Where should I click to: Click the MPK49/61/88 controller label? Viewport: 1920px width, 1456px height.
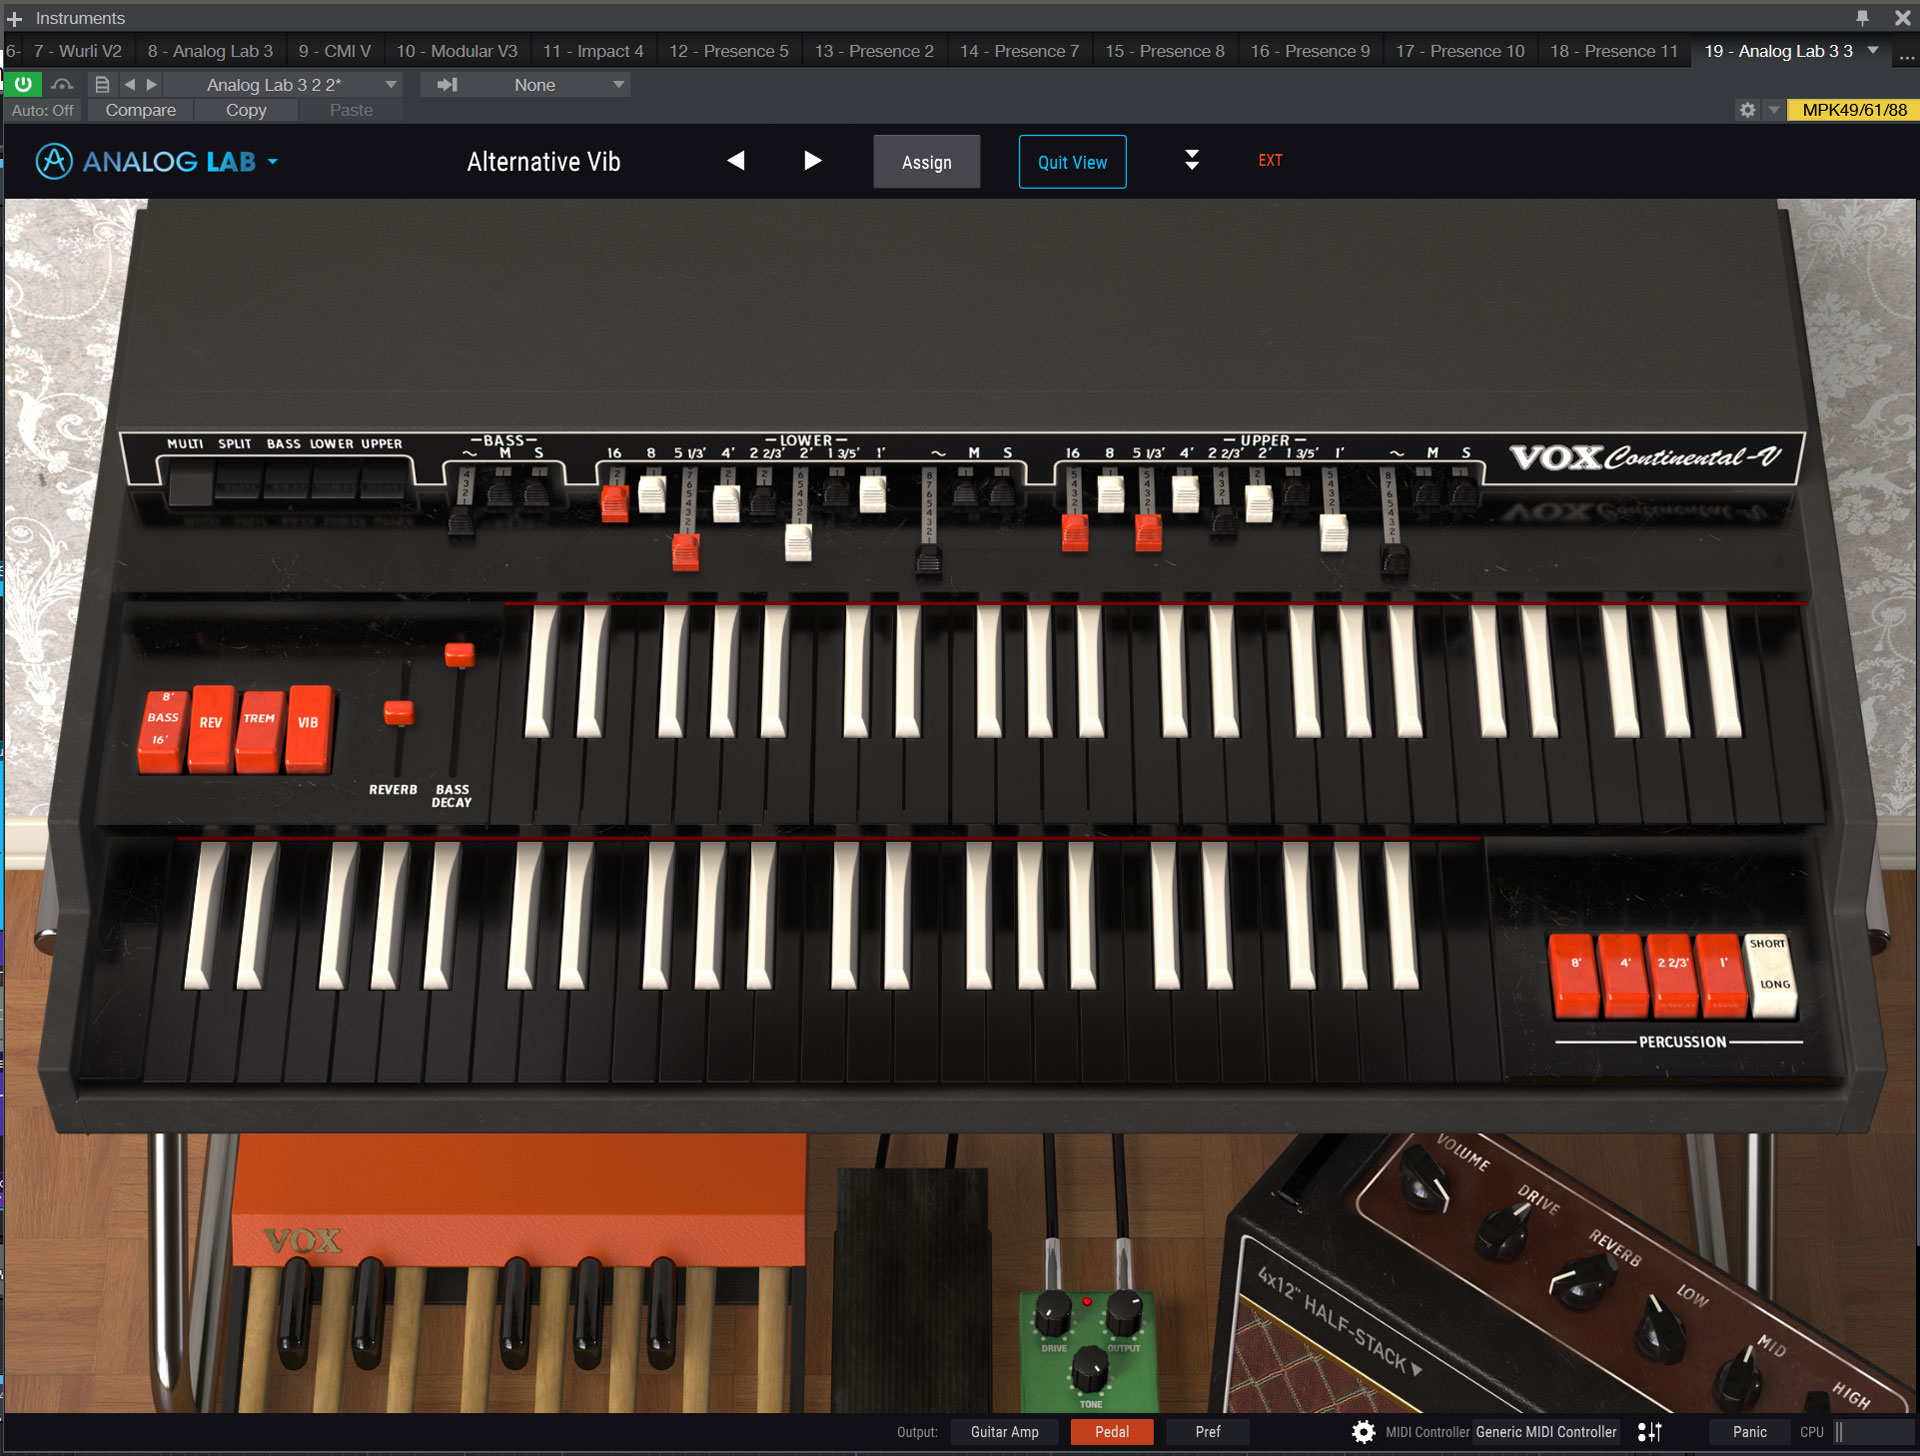click(x=1853, y=110)
